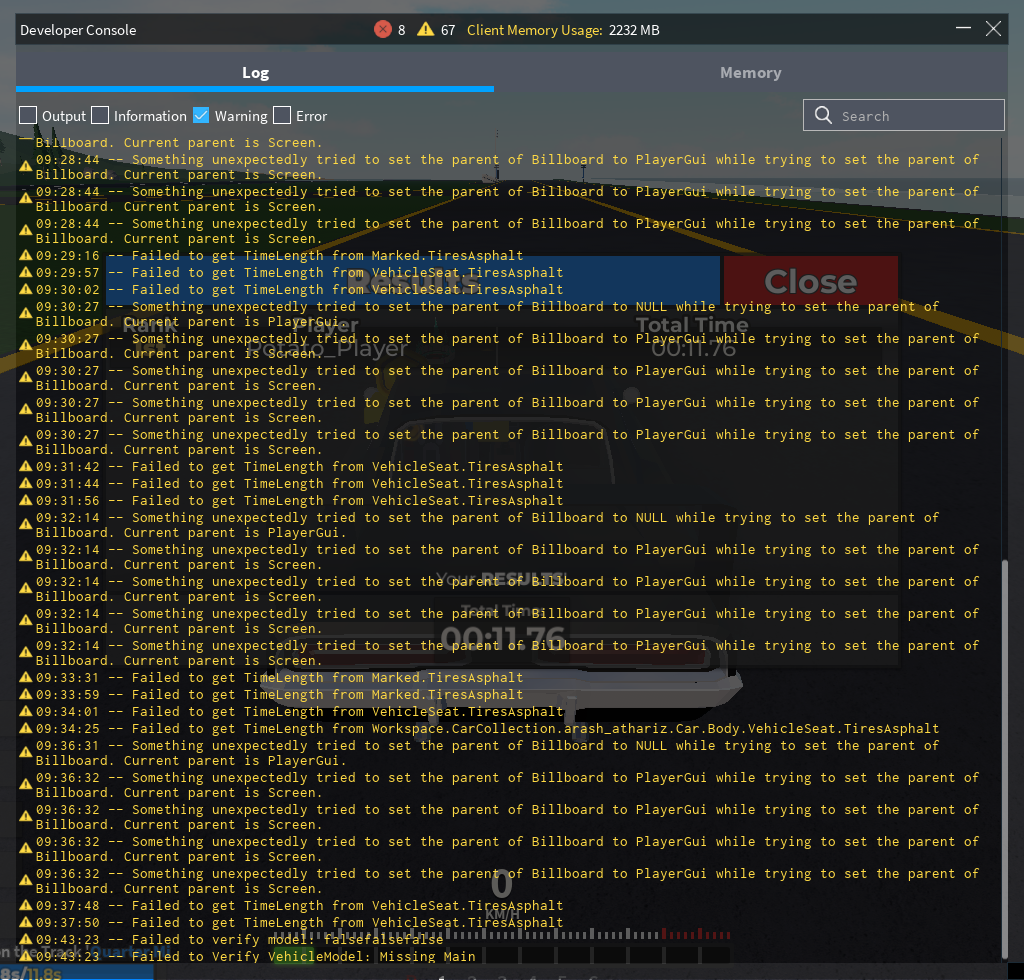Click the red error count icon
1024x980 pixels.
click(x=383, y=29)
